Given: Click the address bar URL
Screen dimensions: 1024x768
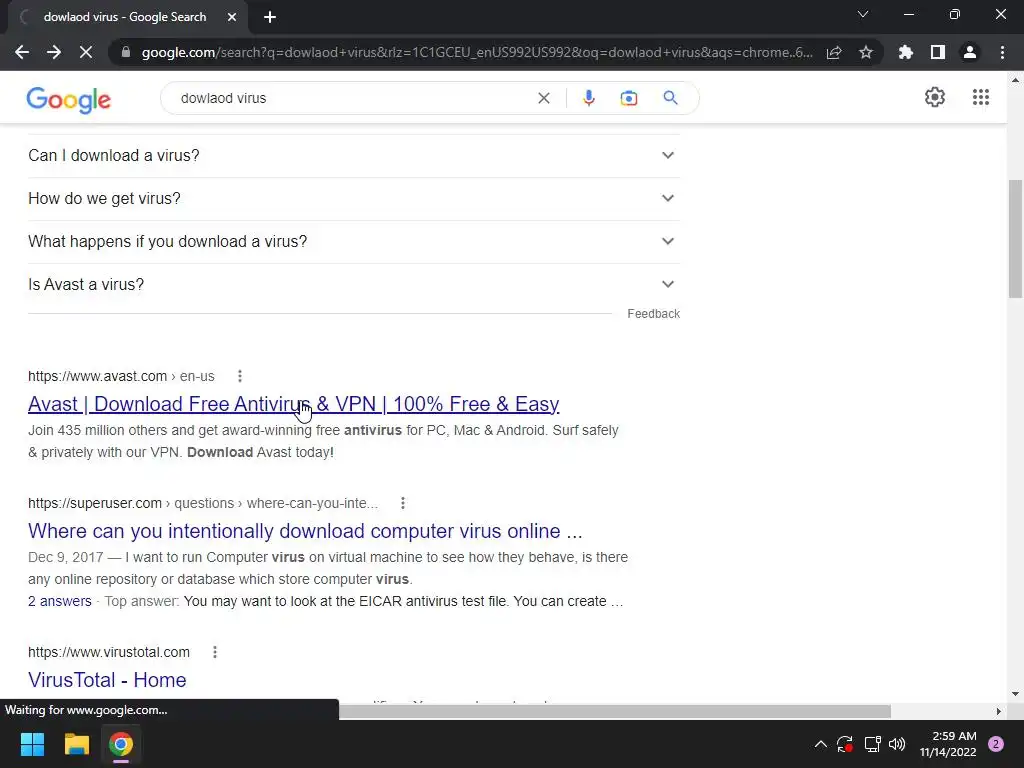Looking at the screenshot, I should coord(477,52).
